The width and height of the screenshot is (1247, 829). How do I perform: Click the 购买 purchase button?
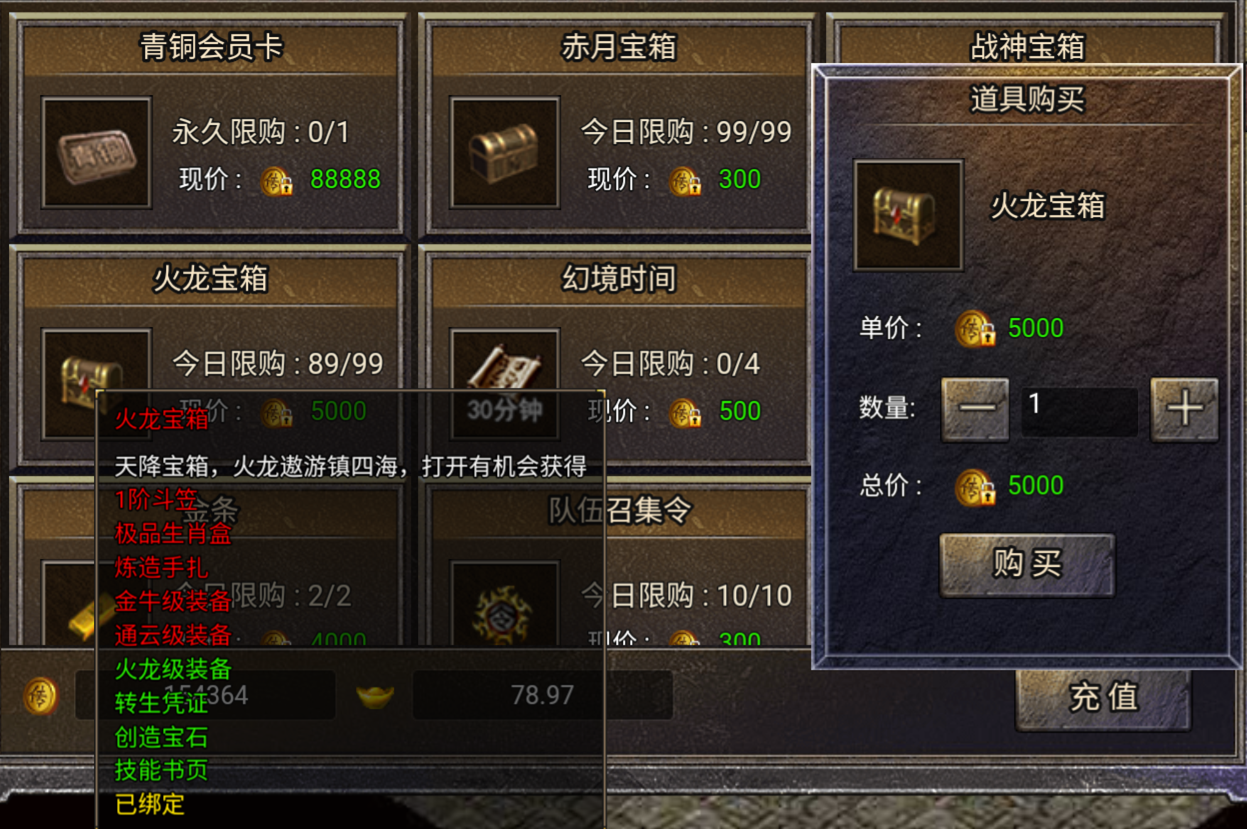(1027, 565)
